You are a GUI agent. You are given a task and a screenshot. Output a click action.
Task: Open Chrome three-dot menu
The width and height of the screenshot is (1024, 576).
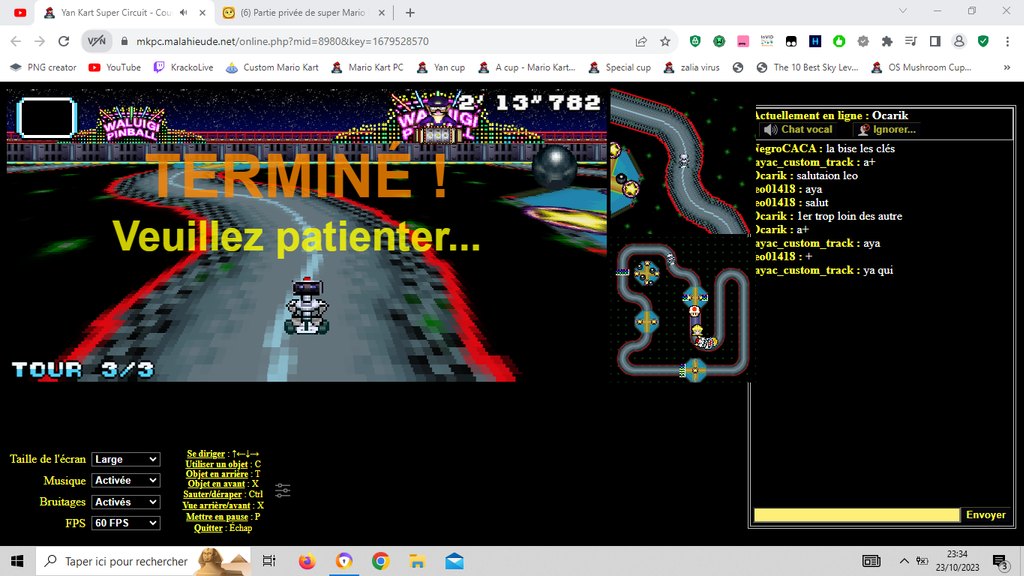pyautogui.click(x=1007, y=41)
